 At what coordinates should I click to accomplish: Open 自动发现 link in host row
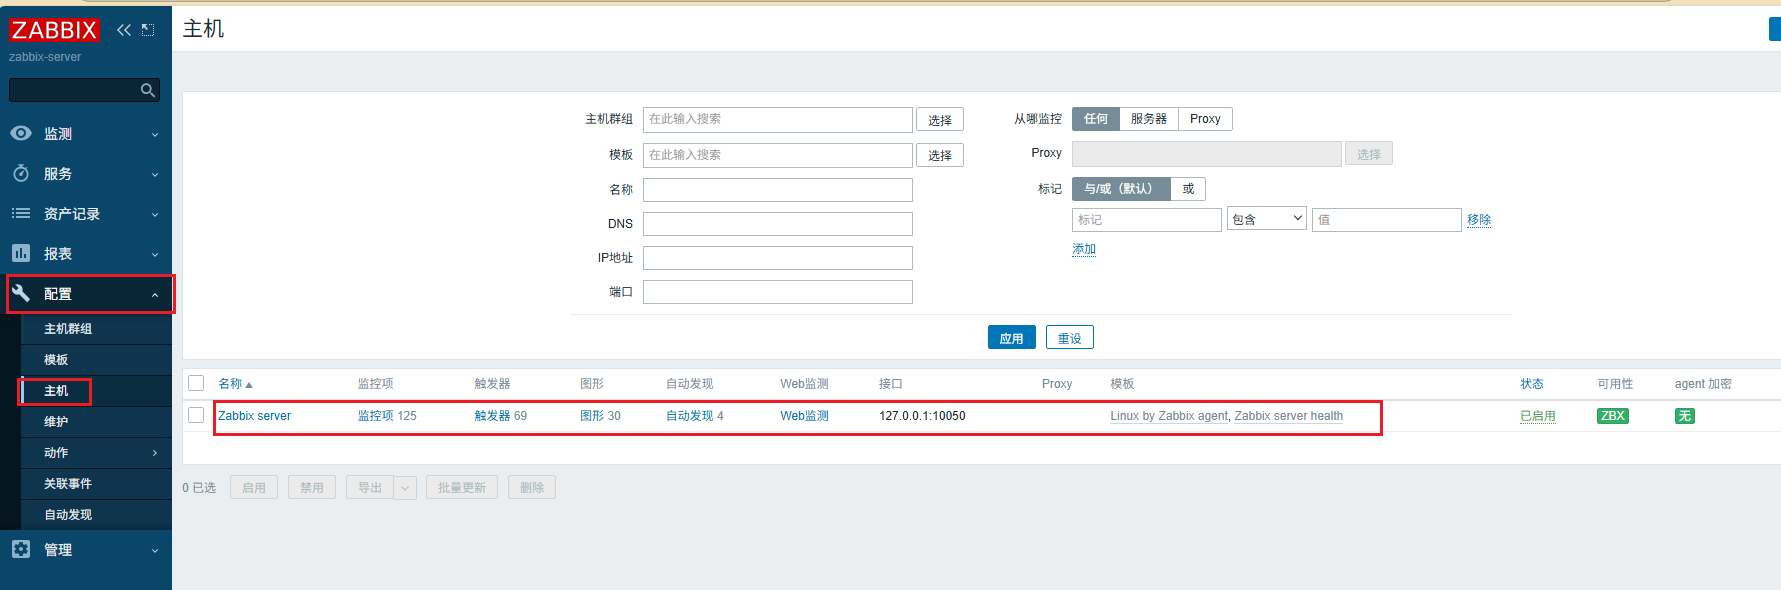(x=690, y=416)
